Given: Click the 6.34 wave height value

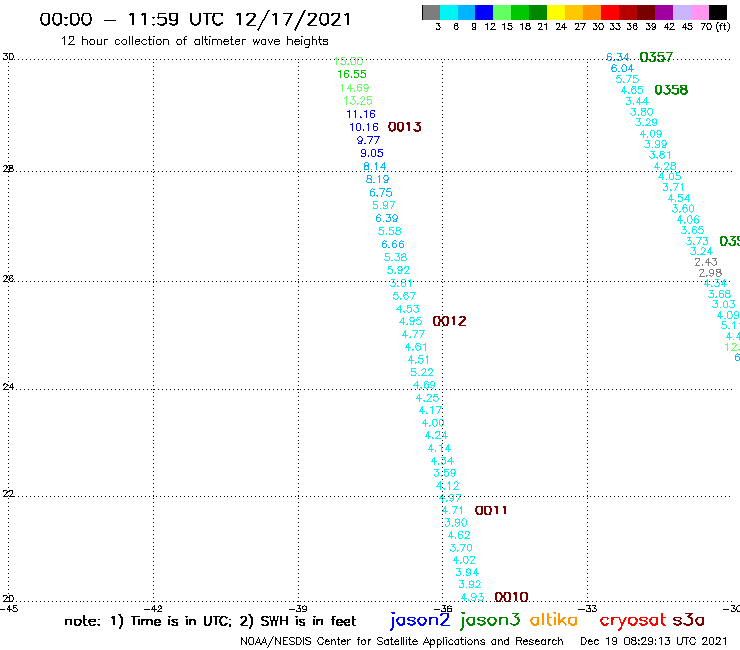Looking at the screenshot, I should click(618, 57).
